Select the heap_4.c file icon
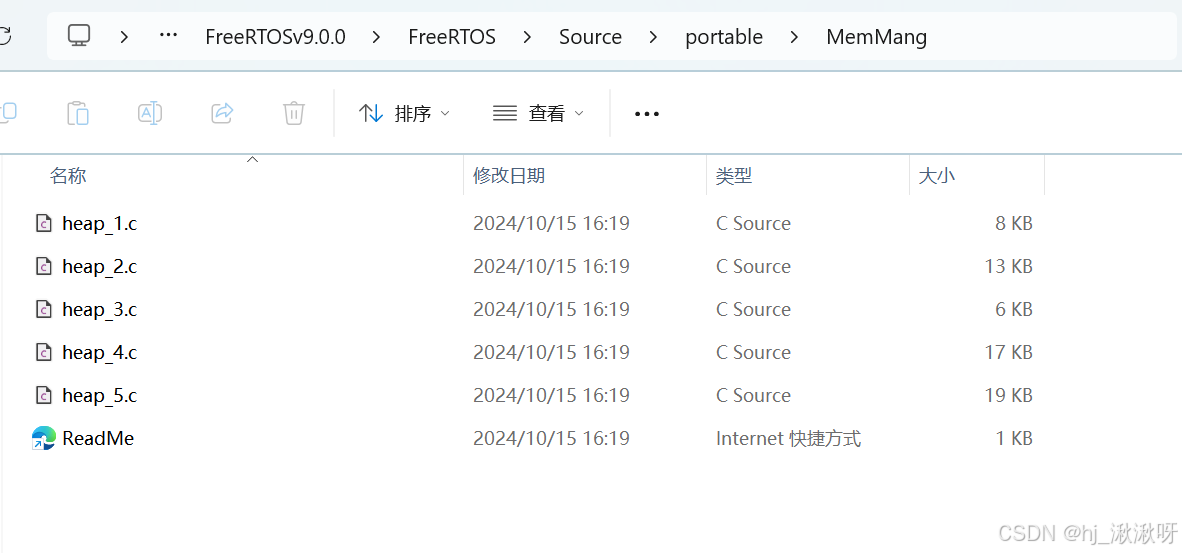This screenshot has width=1182, height=553. pos(44,353)
